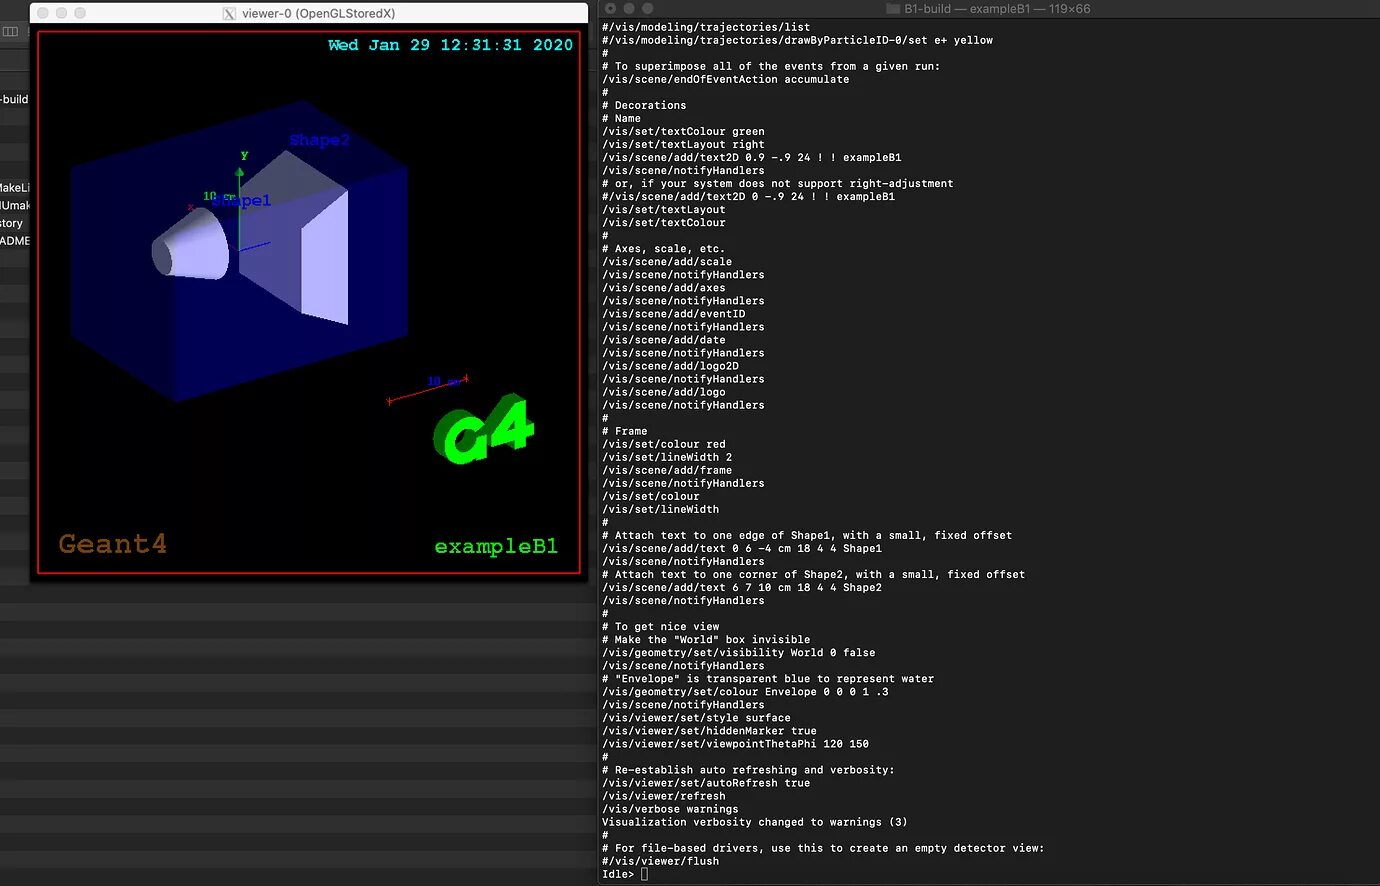Click the line /vis/viewer/set/hiddenMarker true
Viewport: 1380px width, 886px height.
tap(709, 730)
